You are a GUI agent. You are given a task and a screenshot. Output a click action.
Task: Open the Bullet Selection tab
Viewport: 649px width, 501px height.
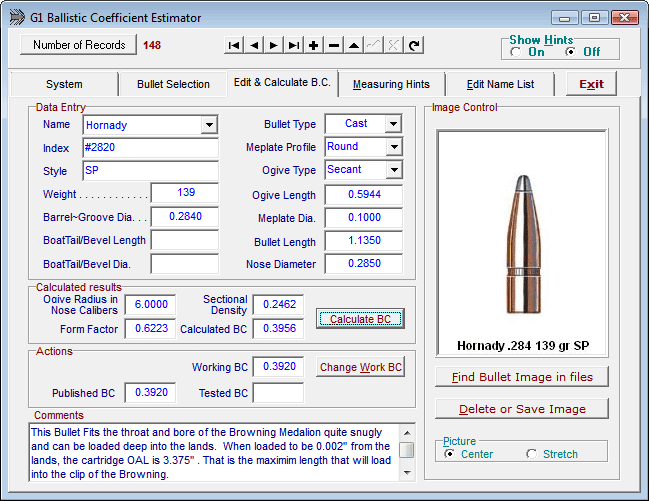point(173,84)
